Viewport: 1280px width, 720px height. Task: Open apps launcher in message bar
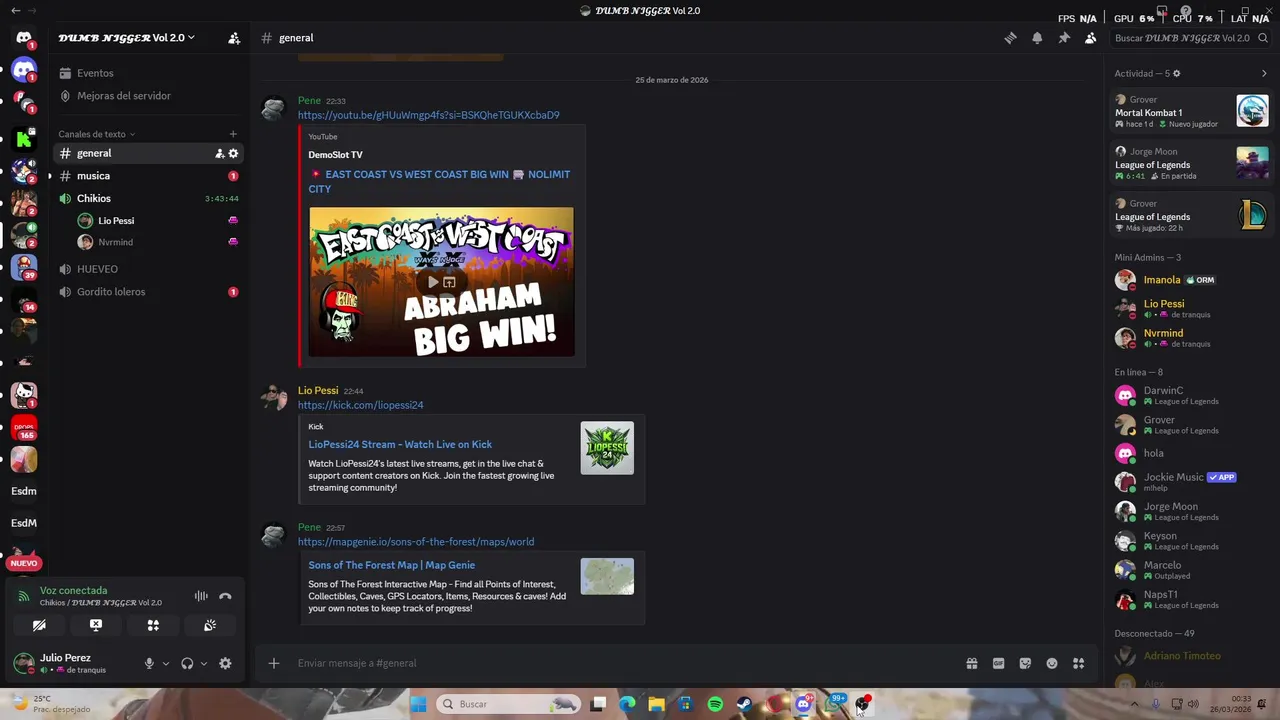tap(1078, 663)
